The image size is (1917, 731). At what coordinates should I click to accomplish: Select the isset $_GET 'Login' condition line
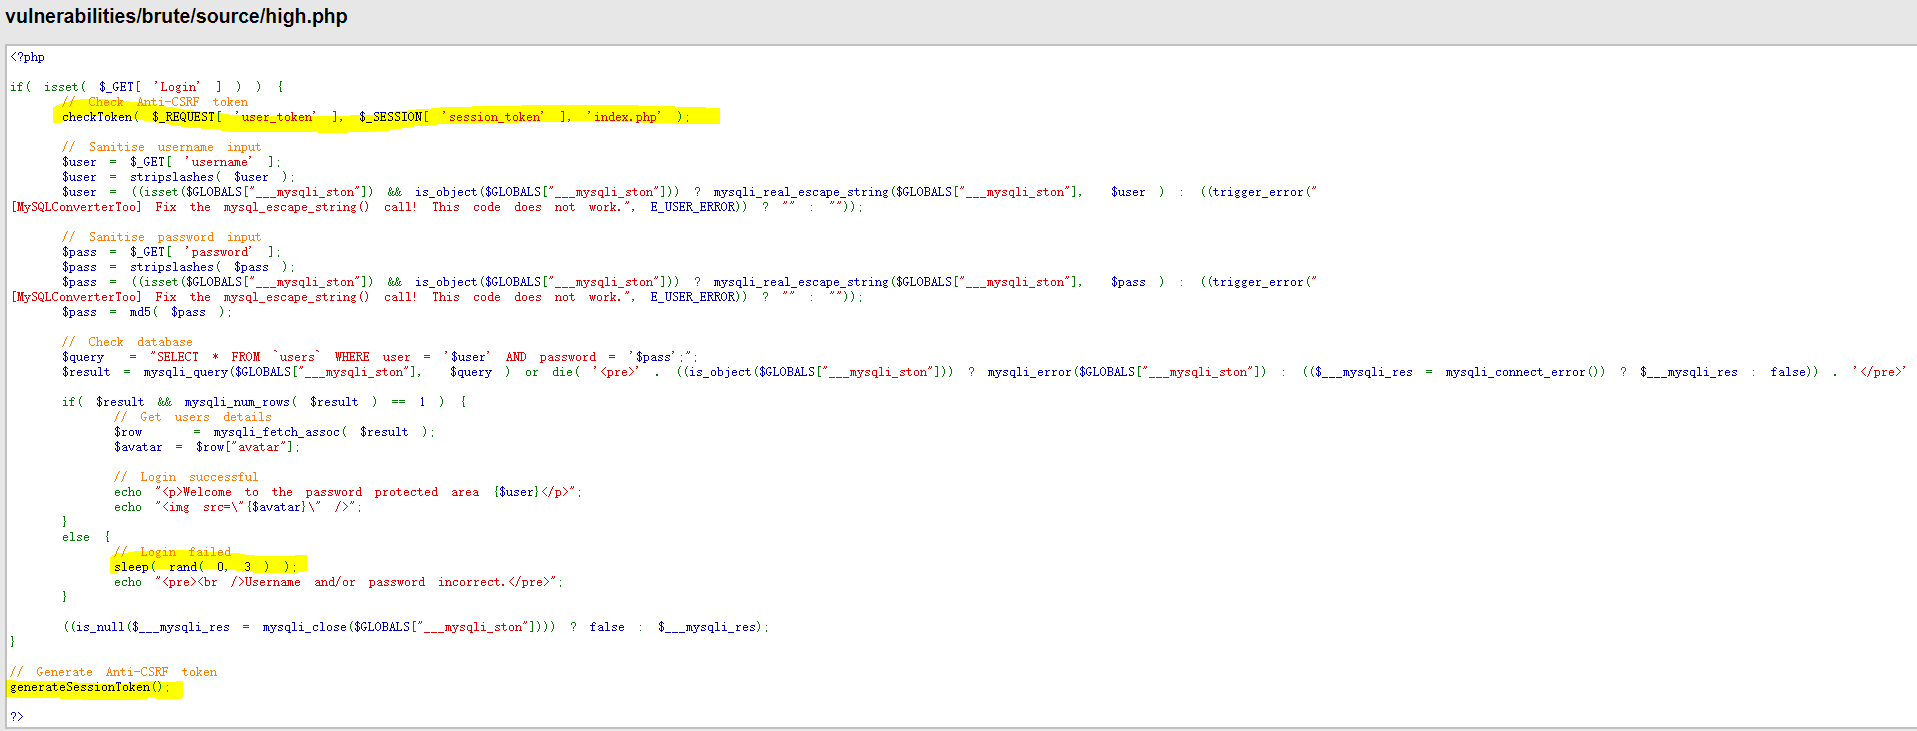[x=147, y=87]
